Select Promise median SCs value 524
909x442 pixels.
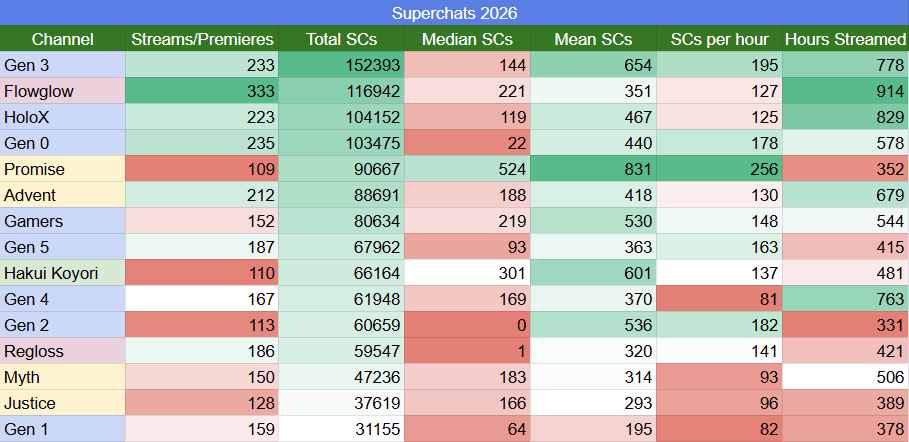[x=467, y=169]
